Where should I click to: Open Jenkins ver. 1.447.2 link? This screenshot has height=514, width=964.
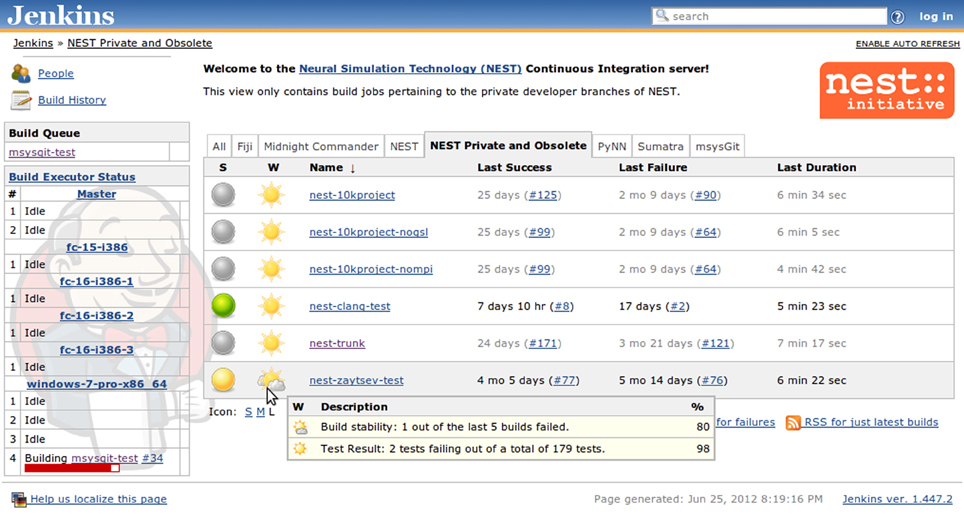[897, 499]
